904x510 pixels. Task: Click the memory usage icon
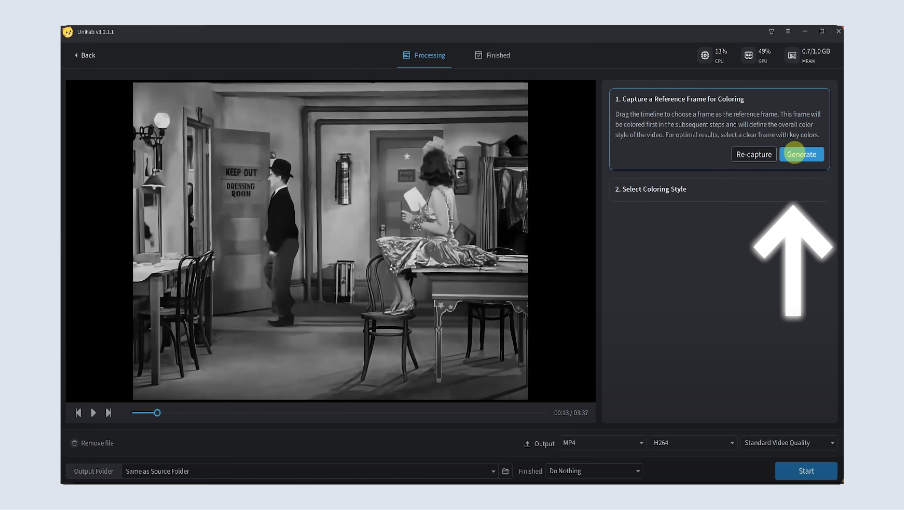(x=792, y=55)
